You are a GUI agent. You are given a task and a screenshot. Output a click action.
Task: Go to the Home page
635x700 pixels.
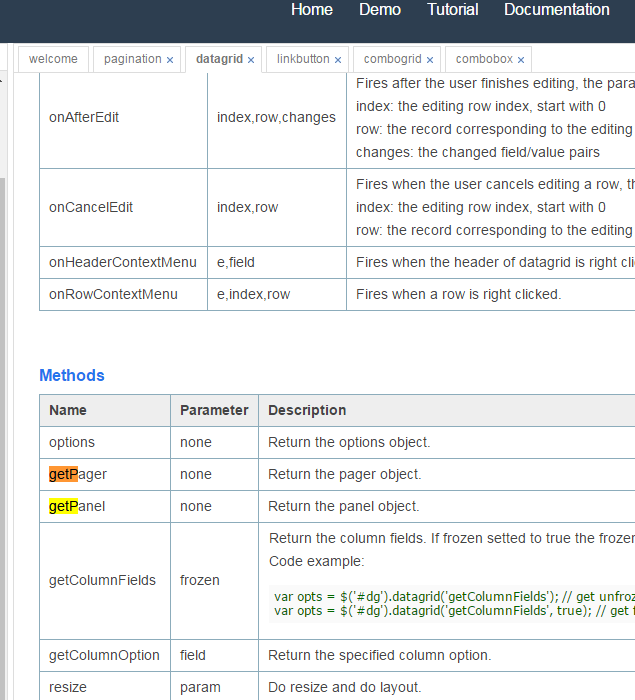click(312, 10)
